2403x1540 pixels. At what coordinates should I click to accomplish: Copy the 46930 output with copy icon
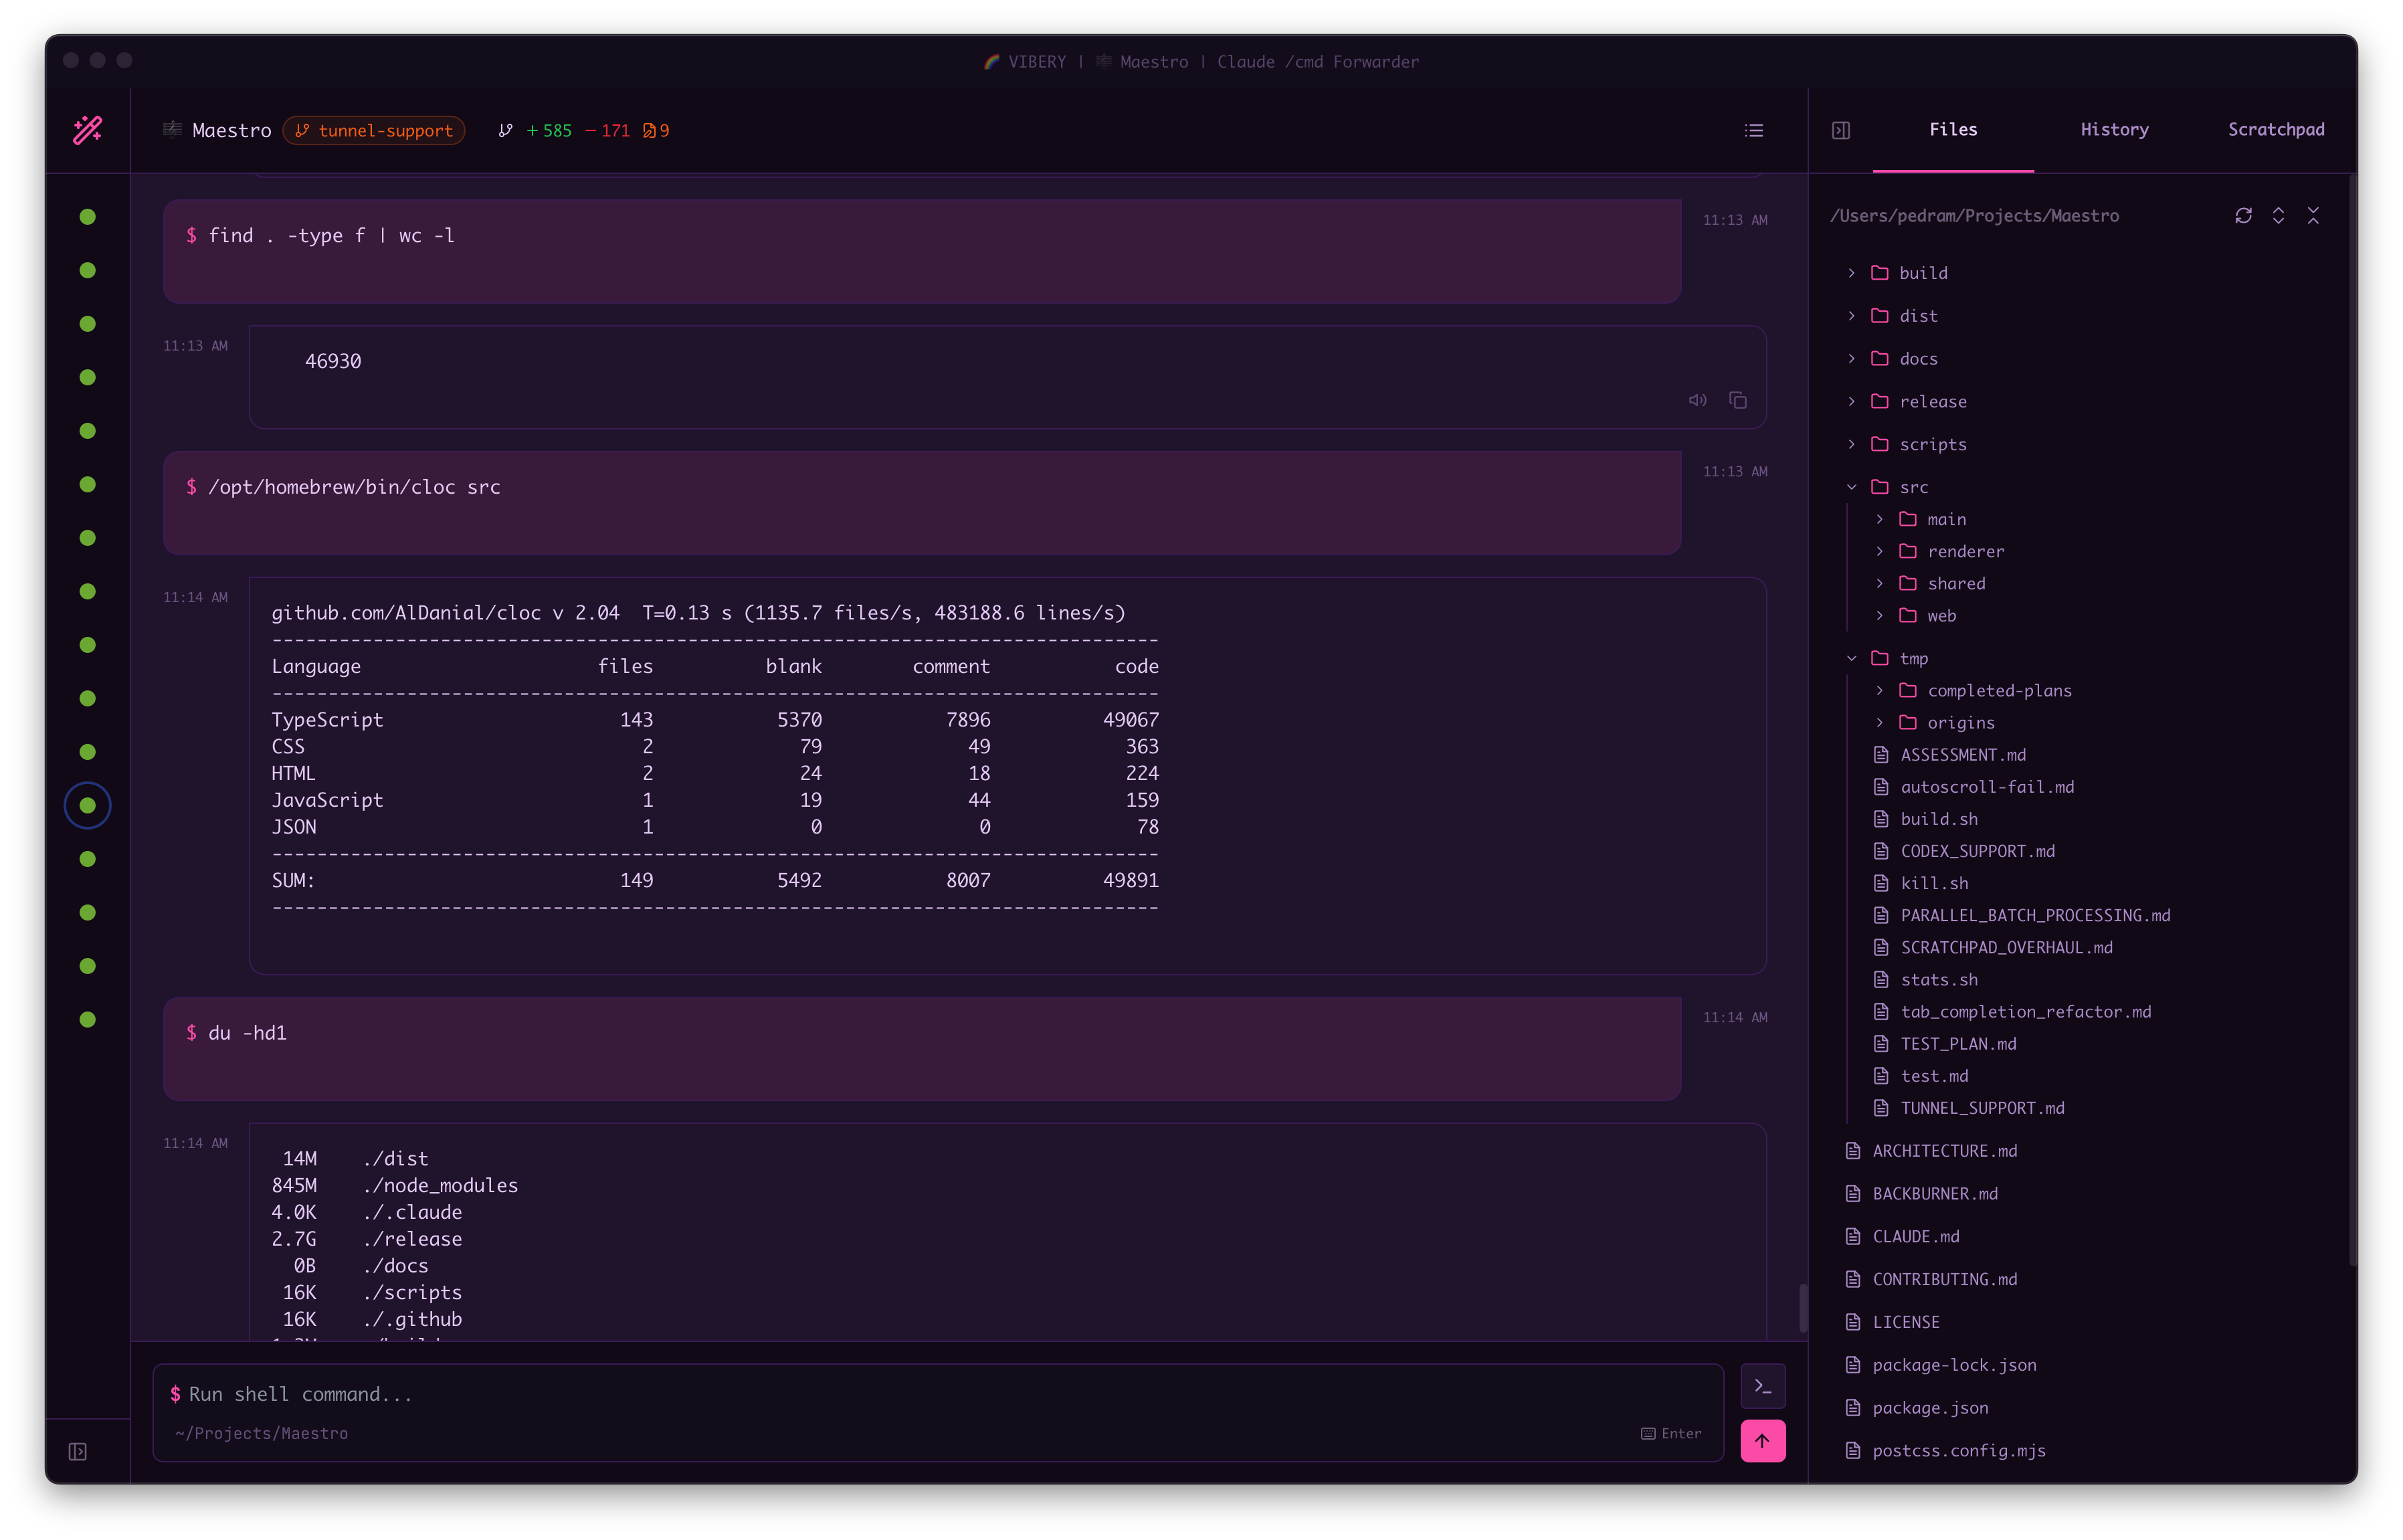(x=1738, y=400)
